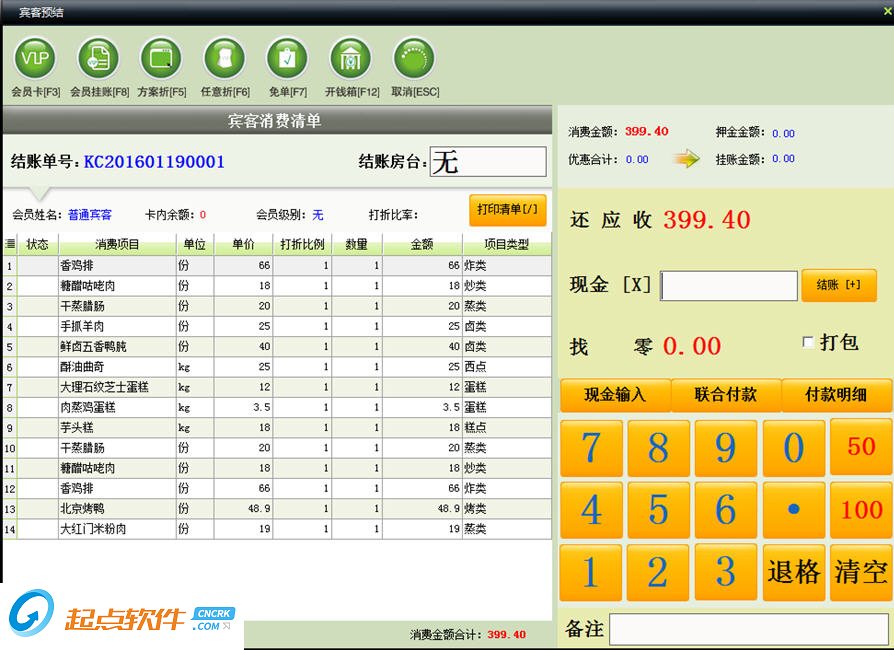This screenshot has width=894, height=650.
Task: Select row 13 北京烤鸭
Action: [277, 509]
